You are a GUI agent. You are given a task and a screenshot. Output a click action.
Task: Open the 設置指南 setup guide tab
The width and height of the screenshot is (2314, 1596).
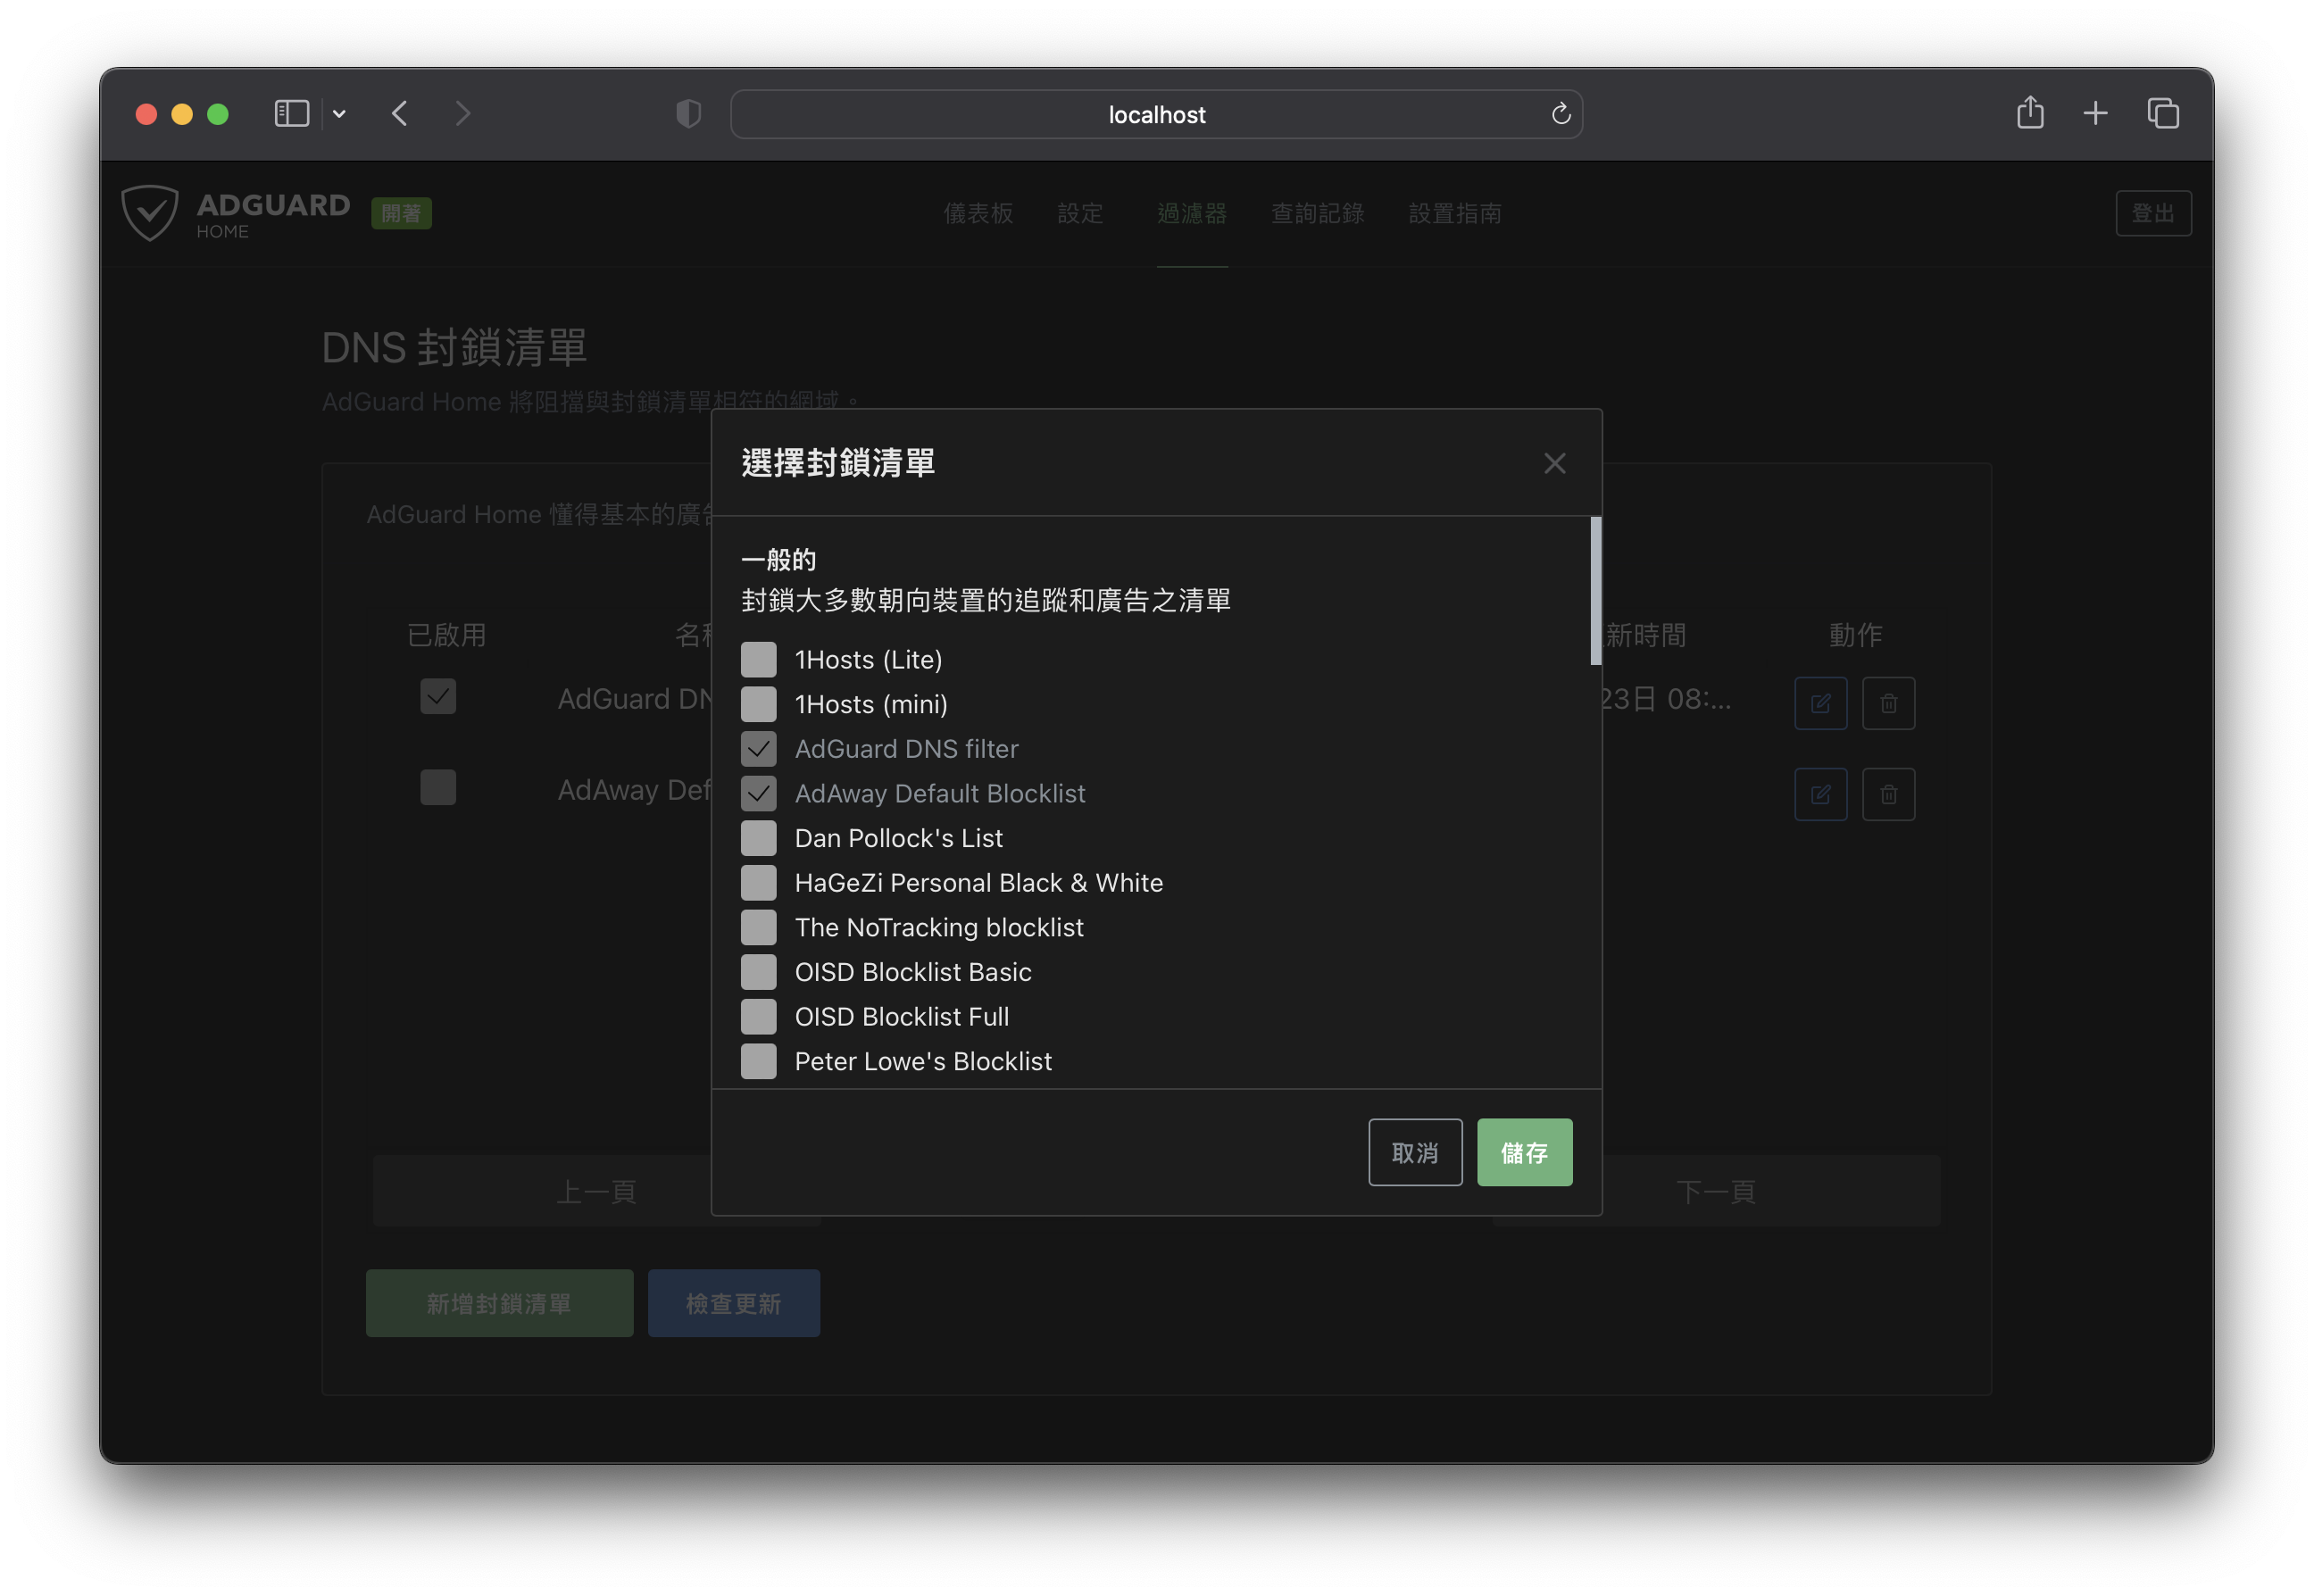pyautogui.click(x=1454, y=213)
